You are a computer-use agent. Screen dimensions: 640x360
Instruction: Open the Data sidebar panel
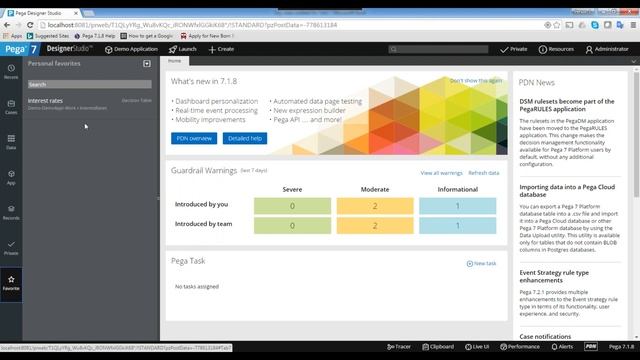[11, 142]
